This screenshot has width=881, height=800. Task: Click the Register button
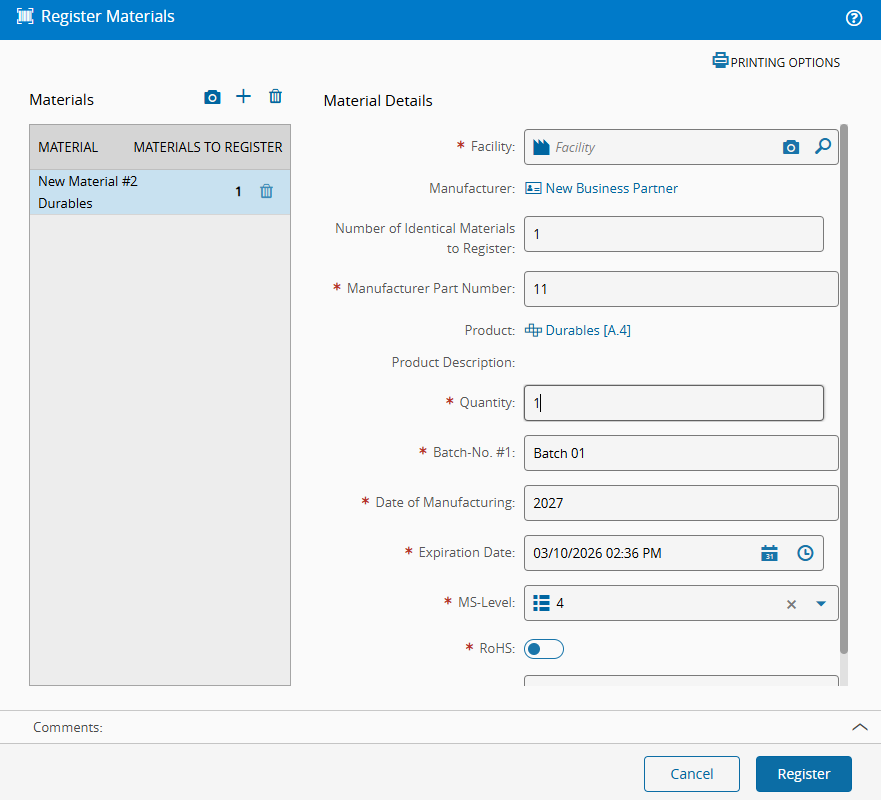[x=803, y=774]
